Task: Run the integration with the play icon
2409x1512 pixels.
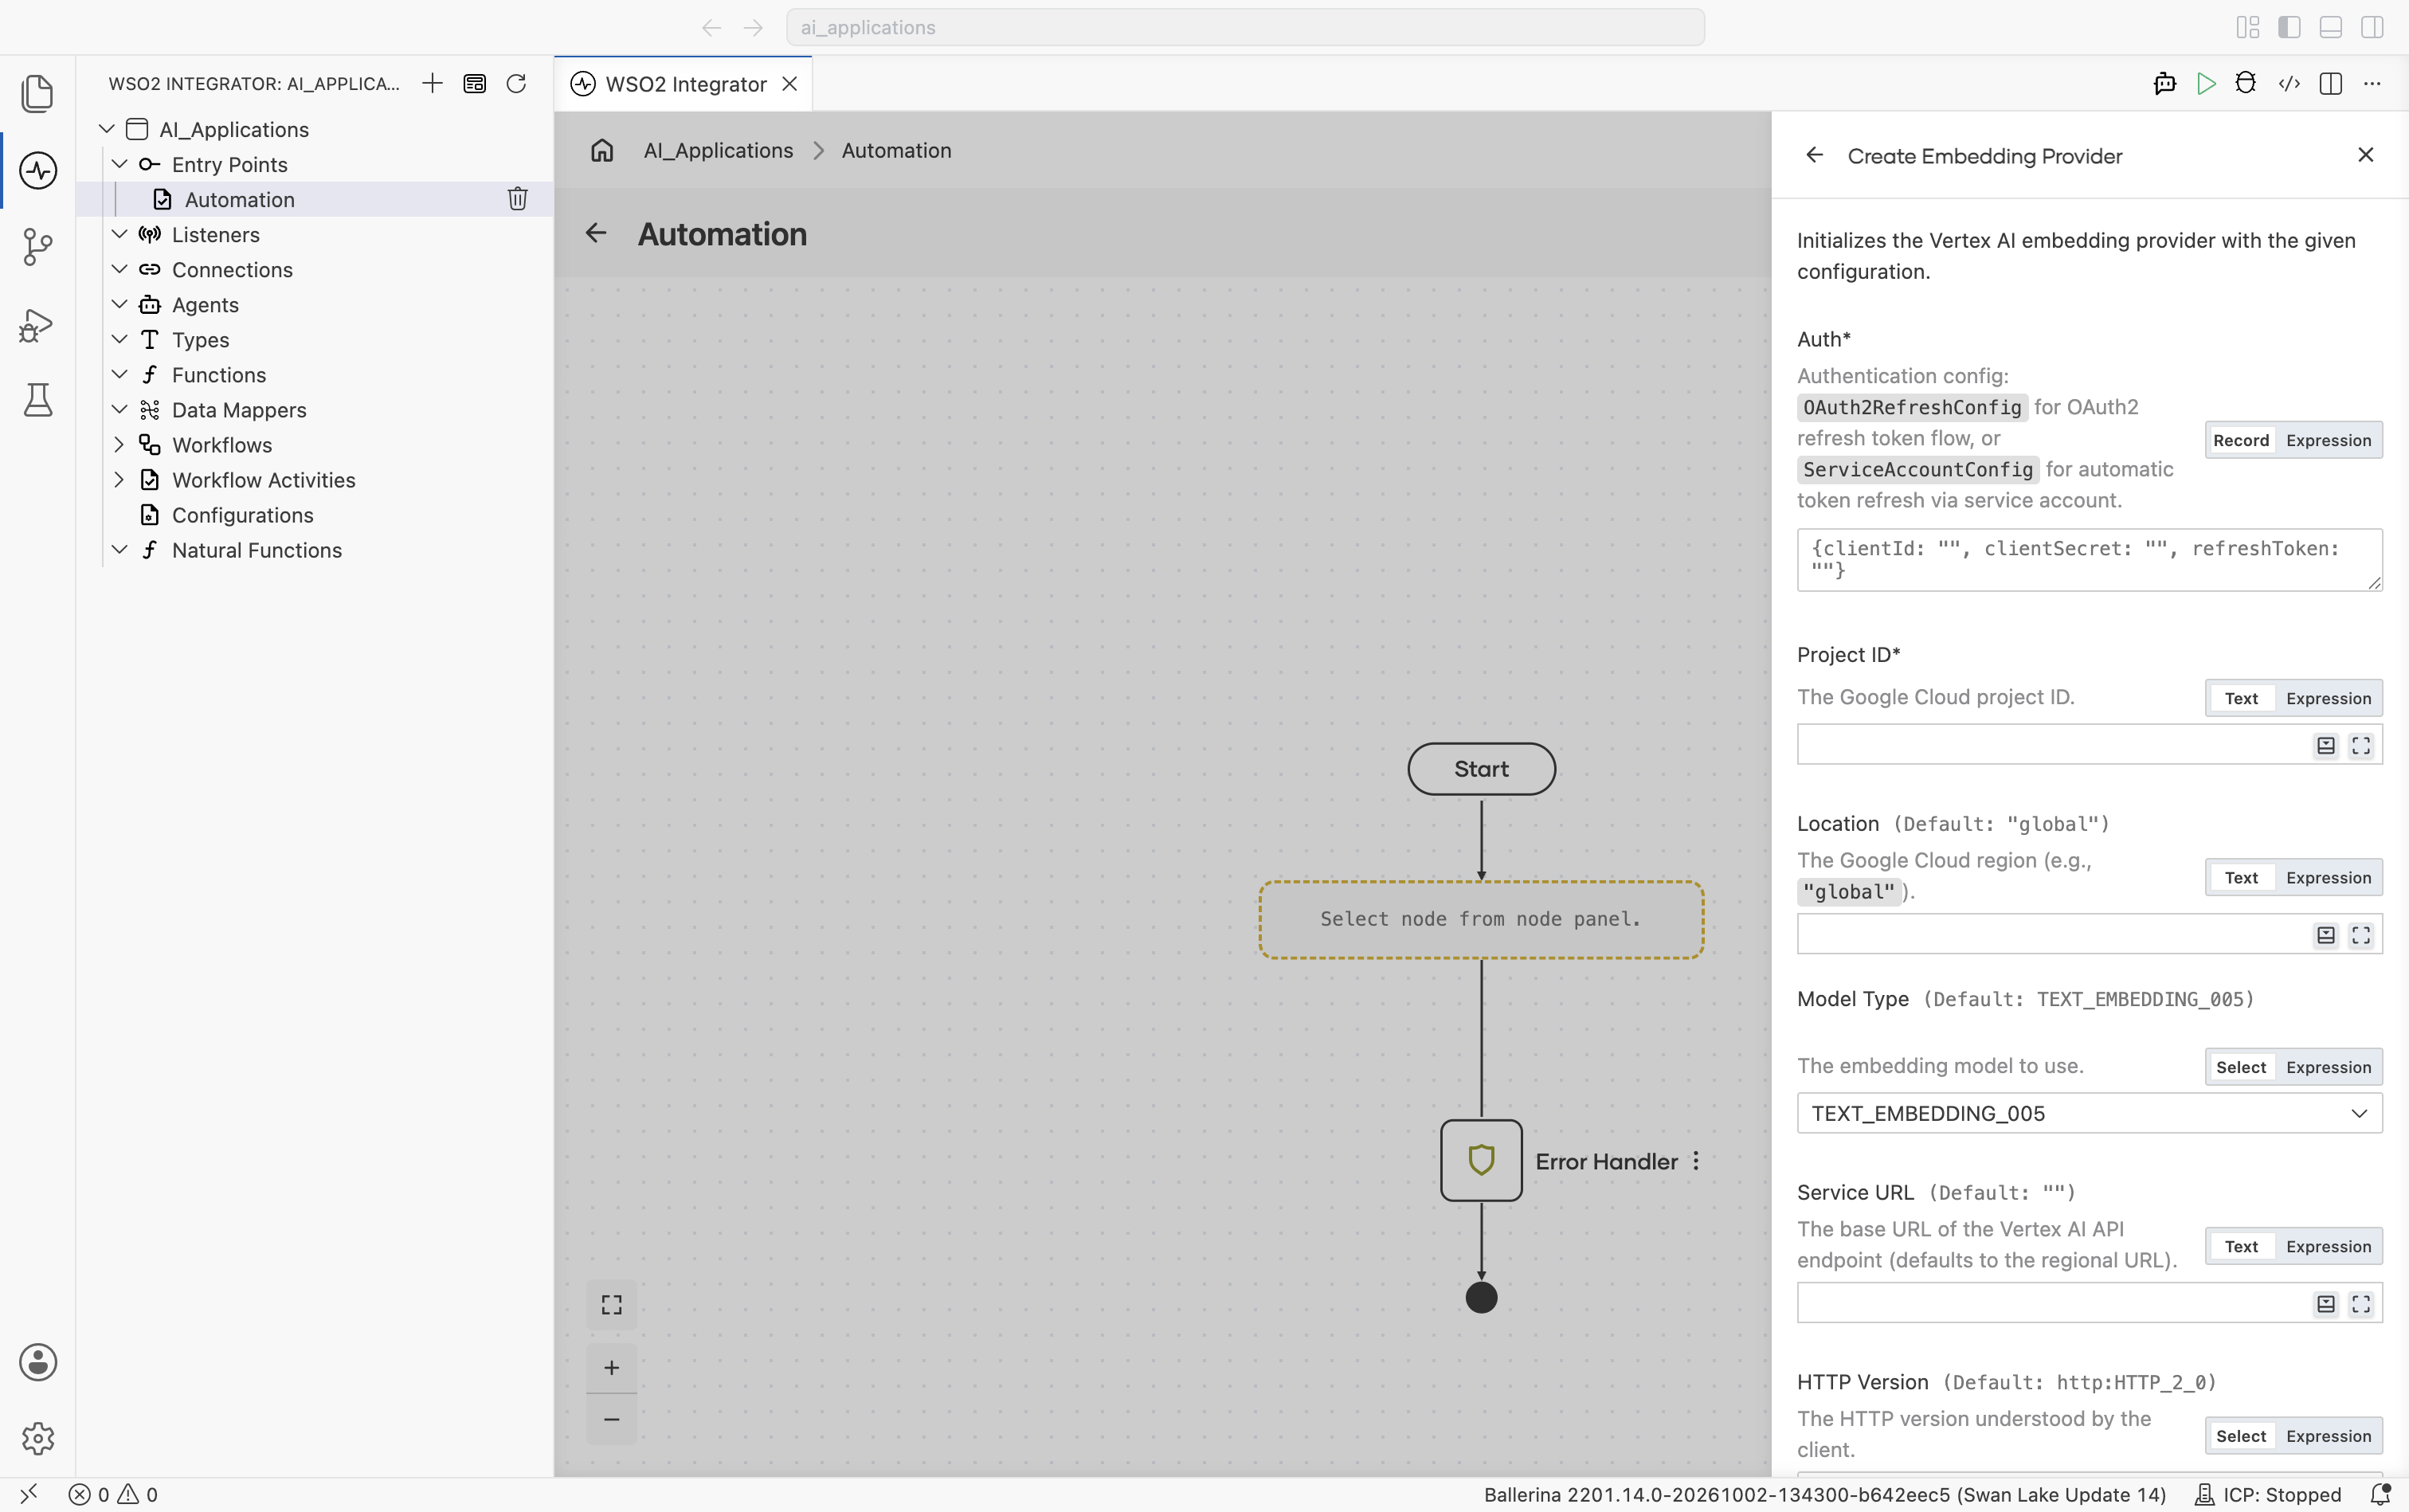Action: coord(2206,84)
